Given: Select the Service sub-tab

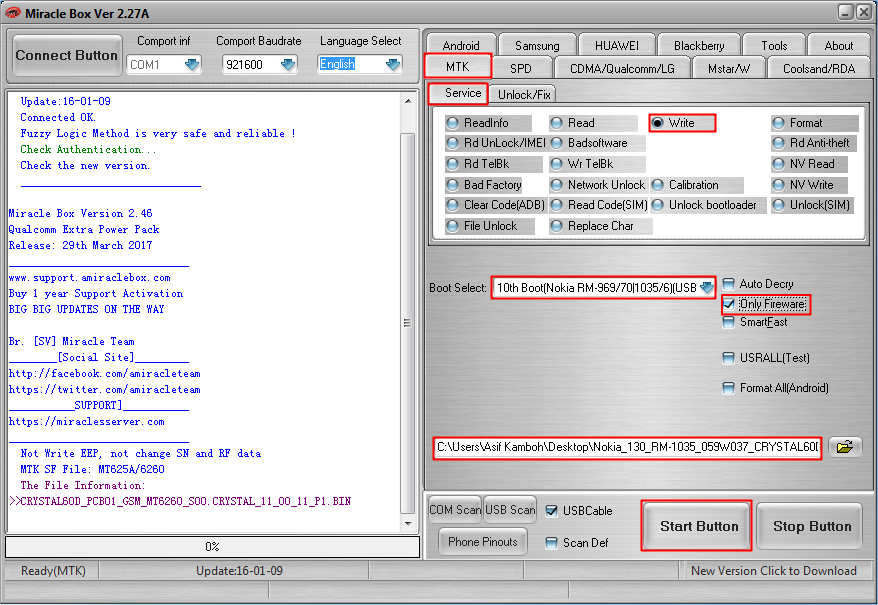Looking at the screenshot, I should 459,93.
